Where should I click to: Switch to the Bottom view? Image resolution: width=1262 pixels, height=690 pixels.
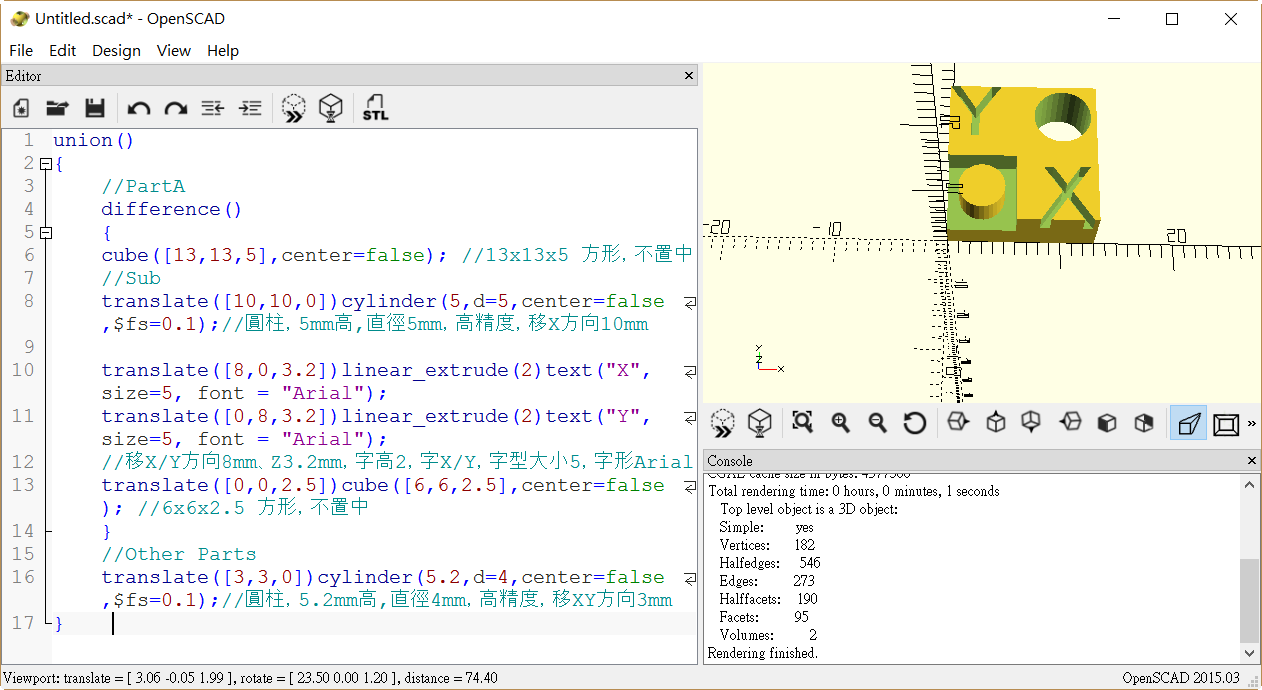click(1031, 423)
